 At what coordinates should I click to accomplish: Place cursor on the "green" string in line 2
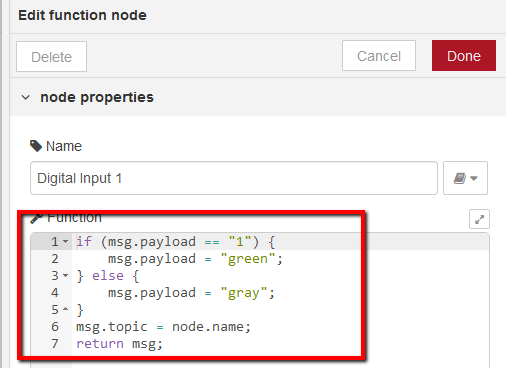coord(248,259)
